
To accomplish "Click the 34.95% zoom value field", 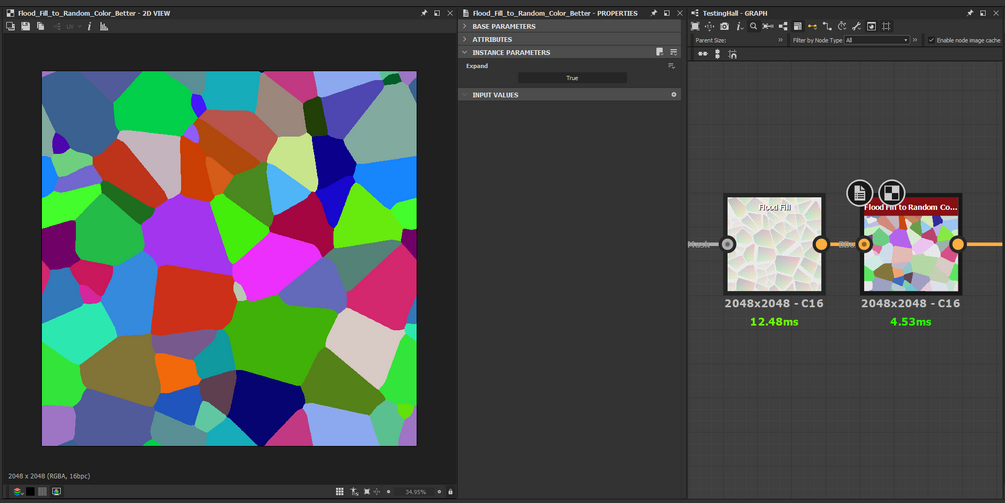I will (415, 491).
